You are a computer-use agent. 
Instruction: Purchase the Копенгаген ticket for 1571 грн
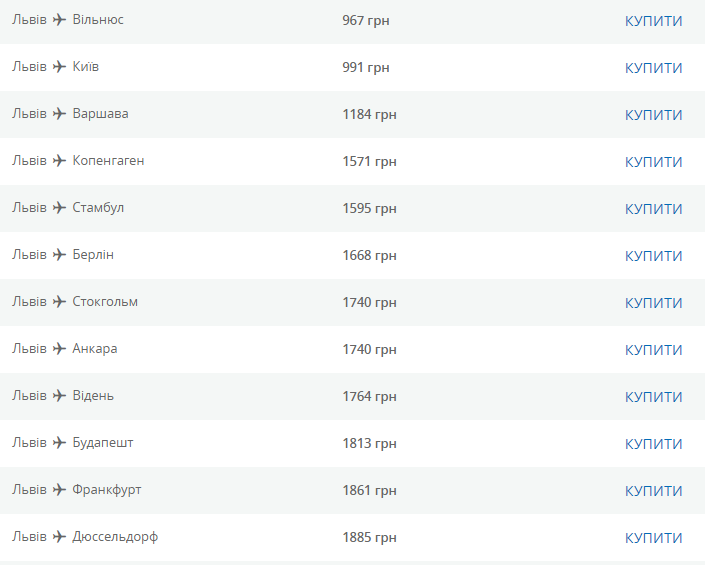(x=653, y=162)
